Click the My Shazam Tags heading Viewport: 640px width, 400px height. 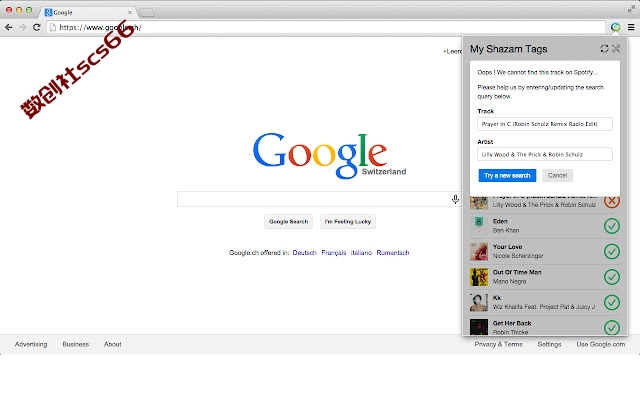coord(509,49)
